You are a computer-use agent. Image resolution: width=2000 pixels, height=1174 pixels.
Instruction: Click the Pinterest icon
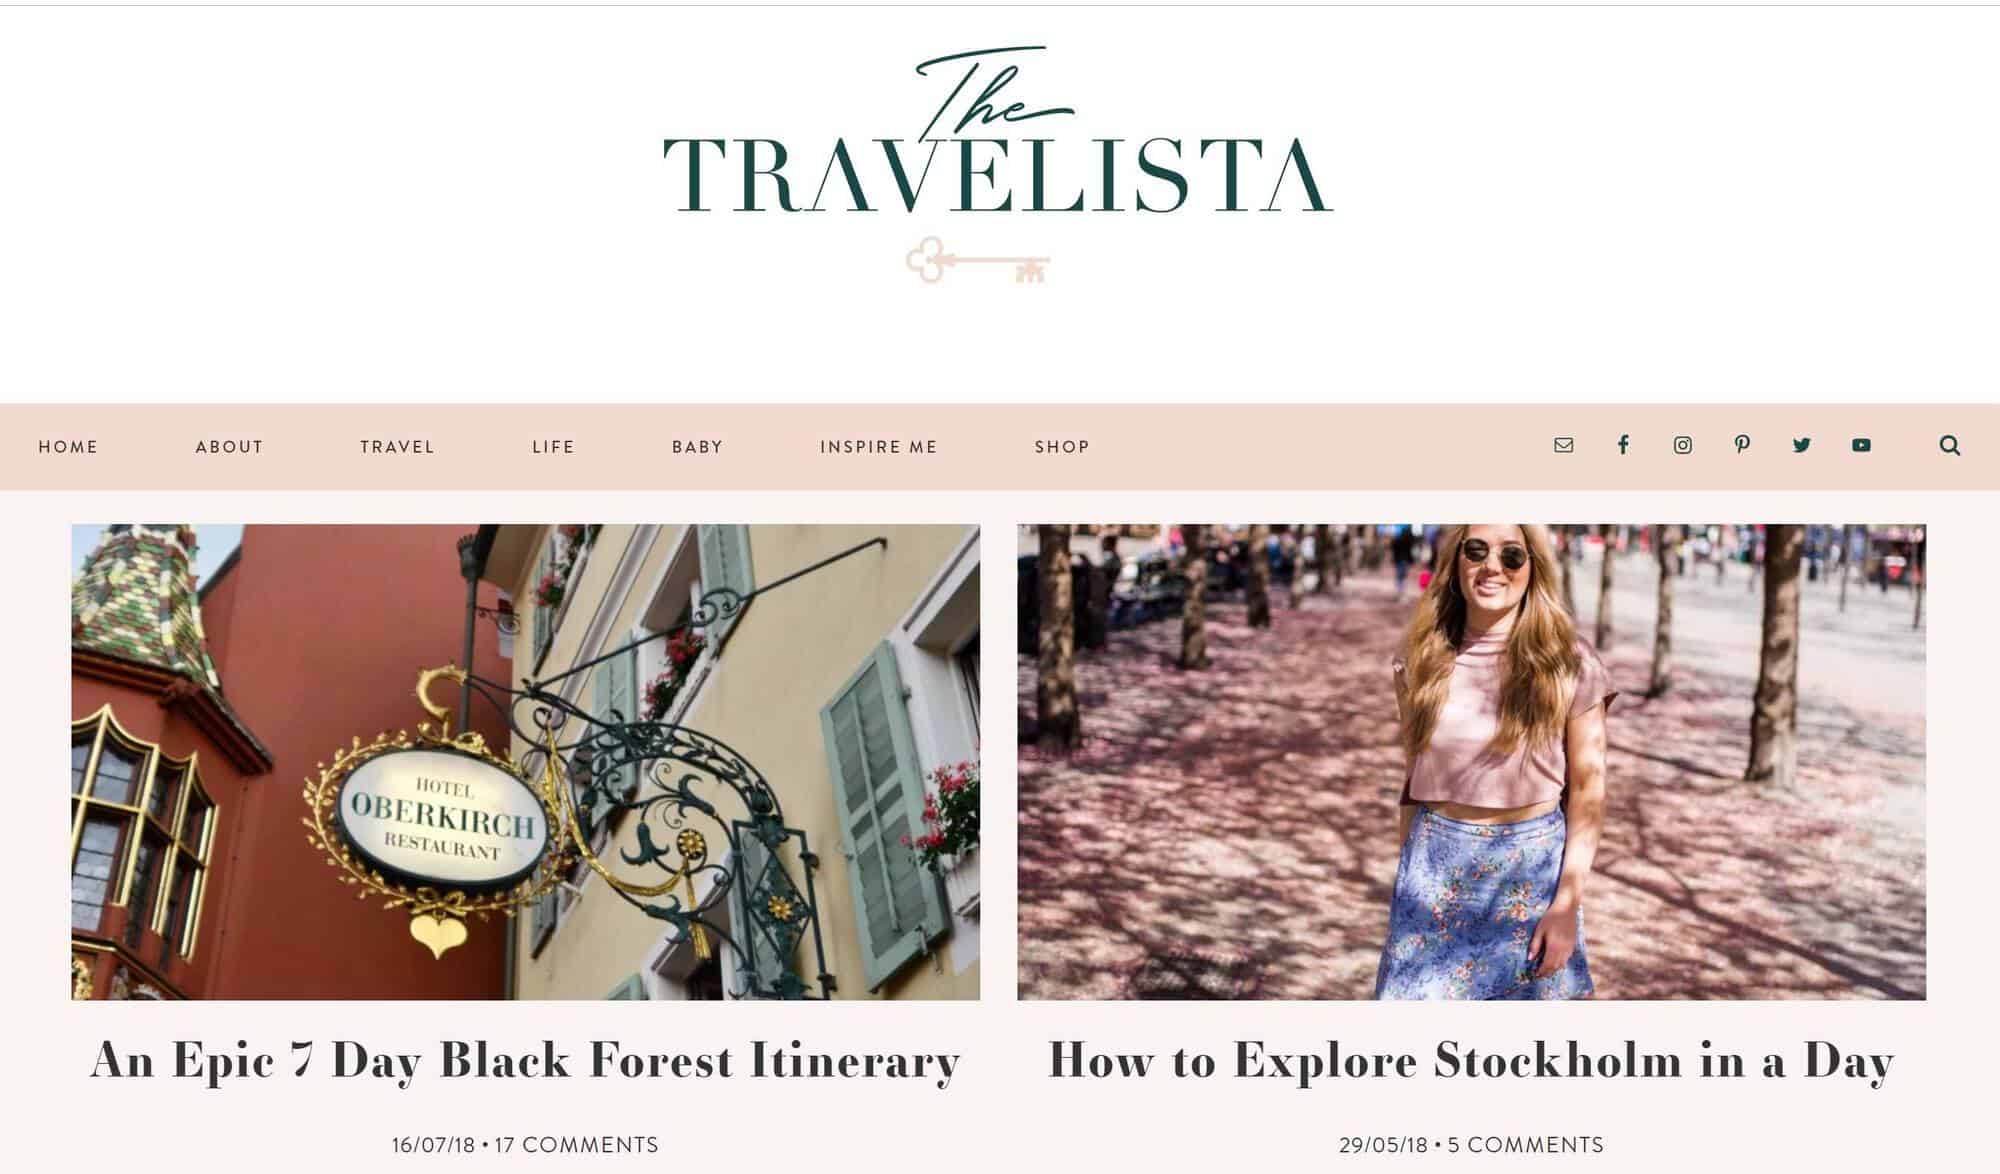coord(1742,445)
